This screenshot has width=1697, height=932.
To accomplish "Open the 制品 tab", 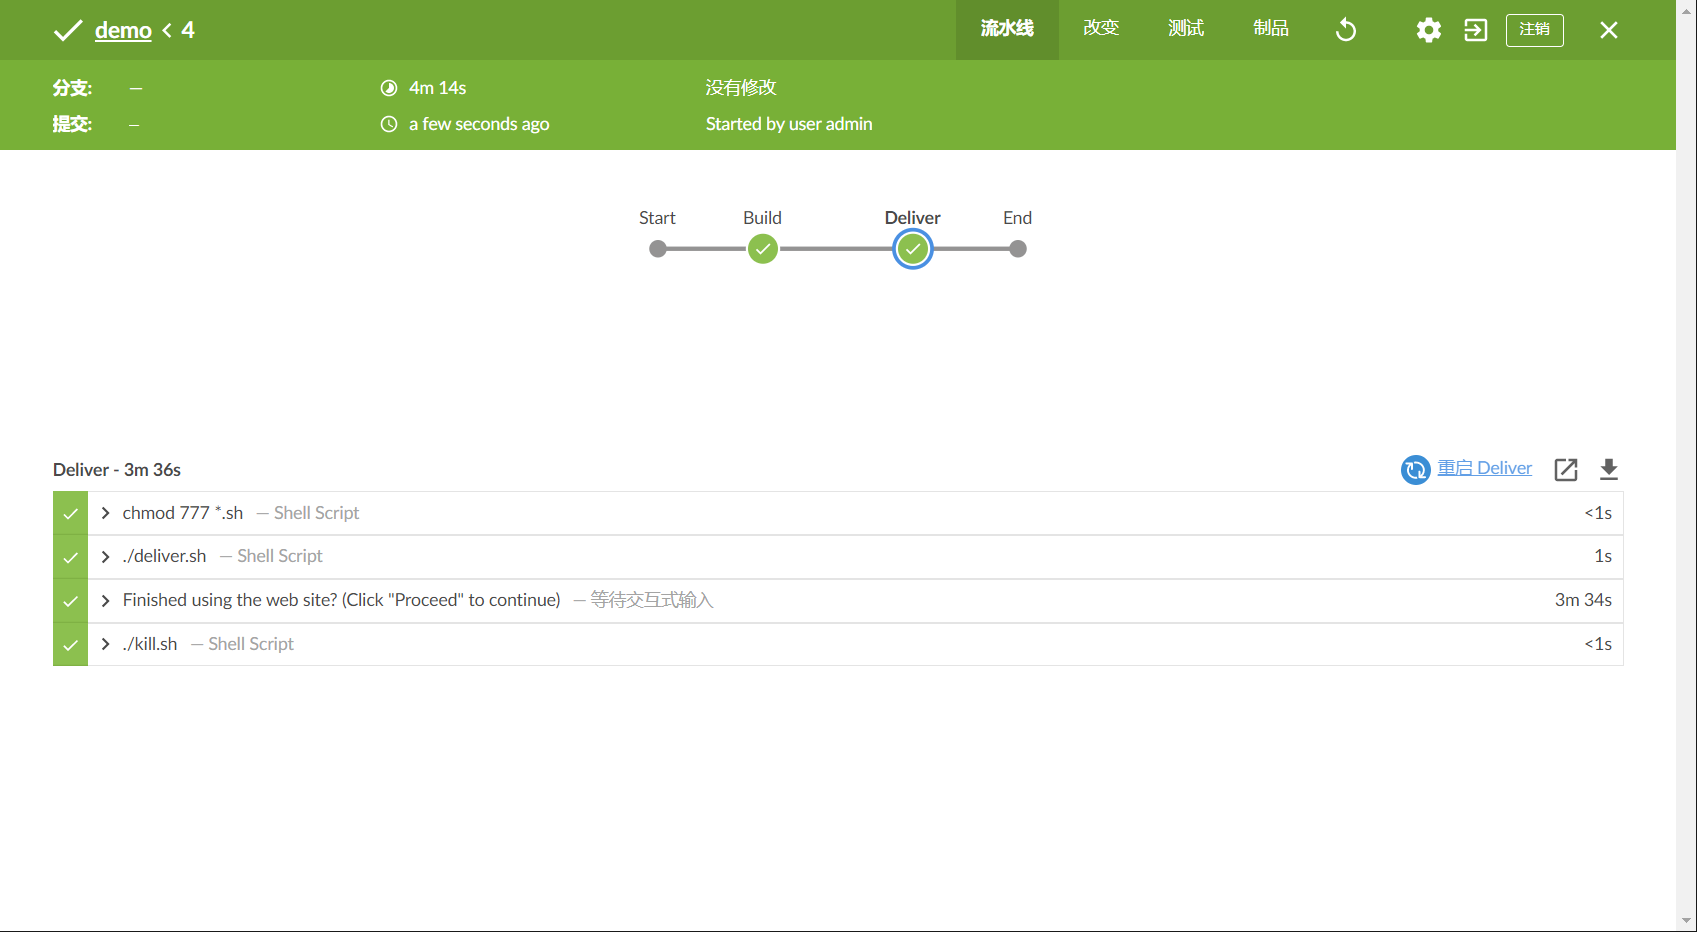I will 1270,28.
